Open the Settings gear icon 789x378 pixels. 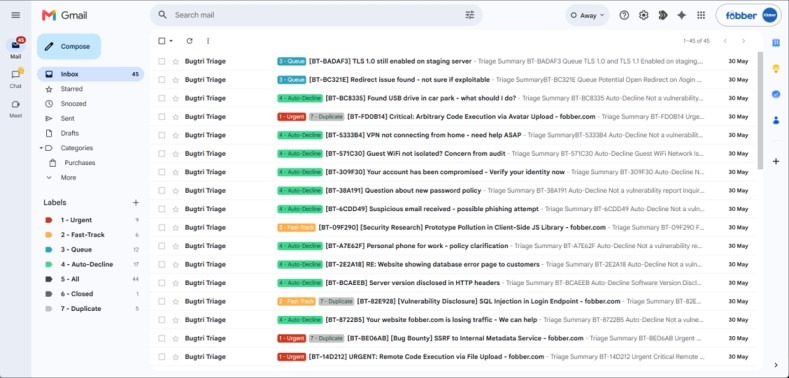pos(644,15)
